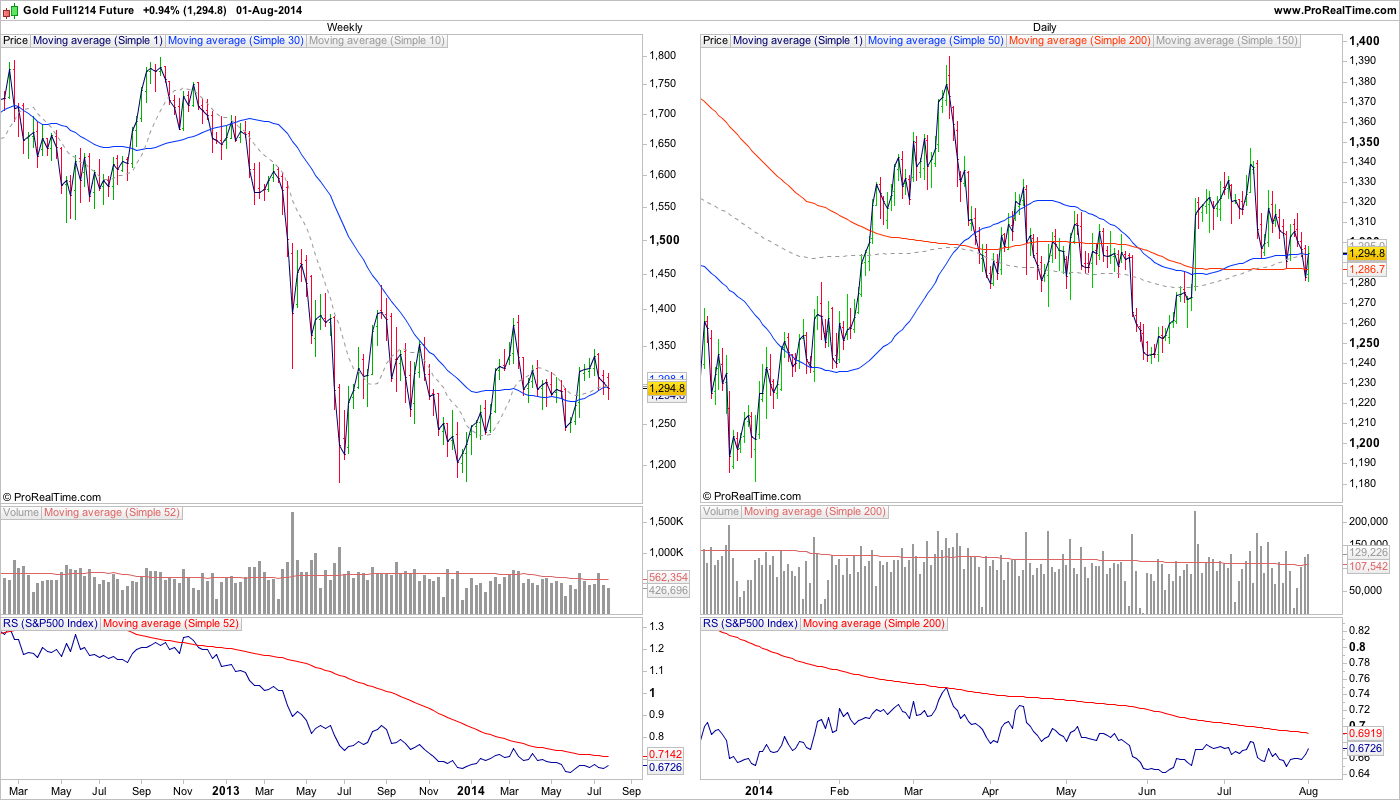Click the 1,400 level on Daily price axis
This screenshot has height=800, width=1400.
[1365, 41]
